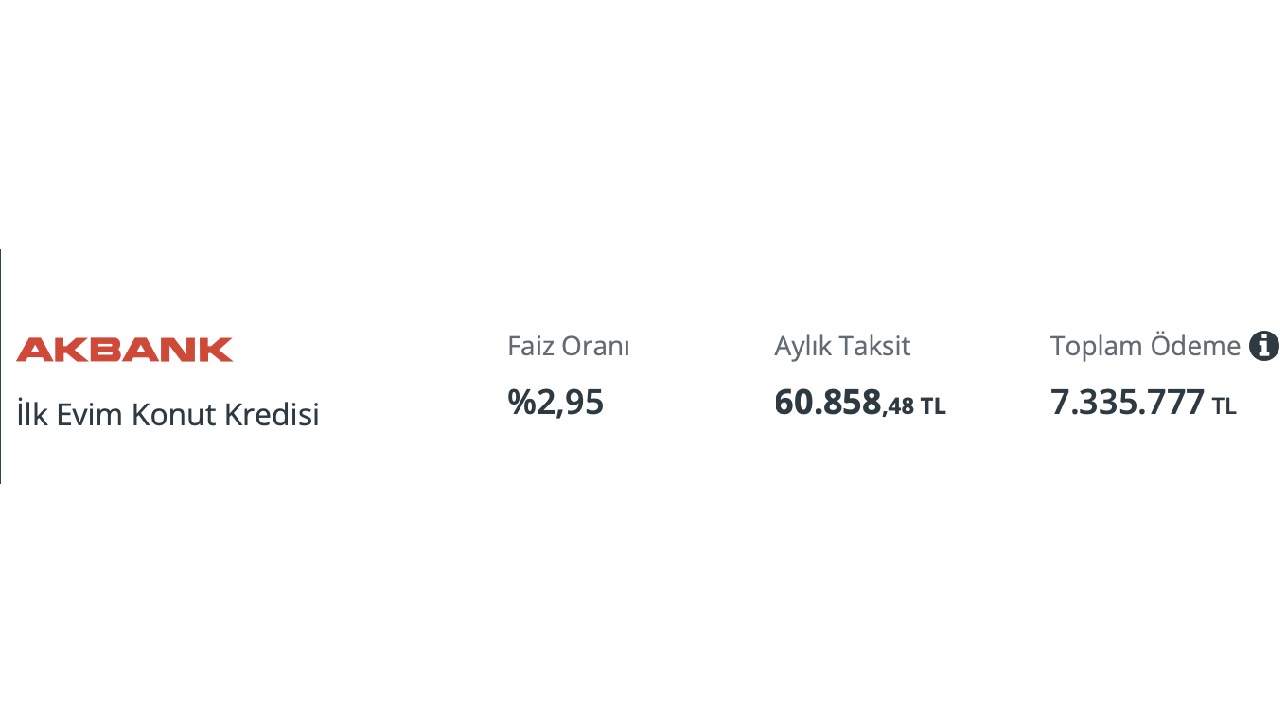
Task: Click the TL suffix after 60.858,48
Action: tap(933, 406)
